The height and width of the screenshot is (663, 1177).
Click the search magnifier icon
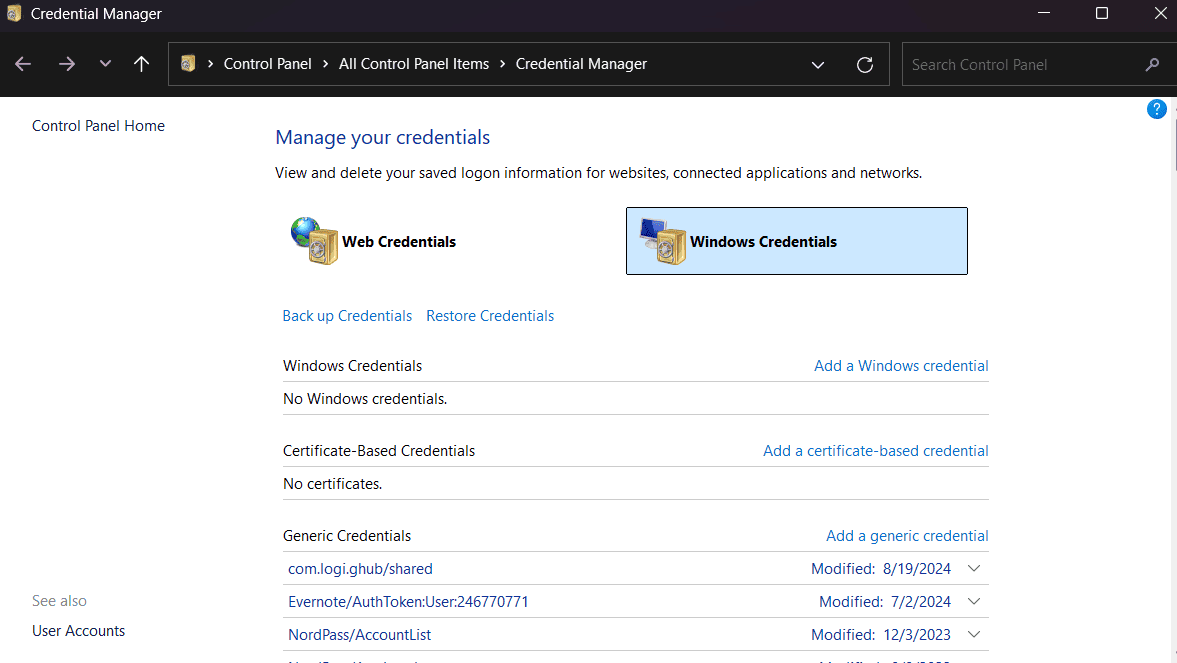[x=1152, y=65]
